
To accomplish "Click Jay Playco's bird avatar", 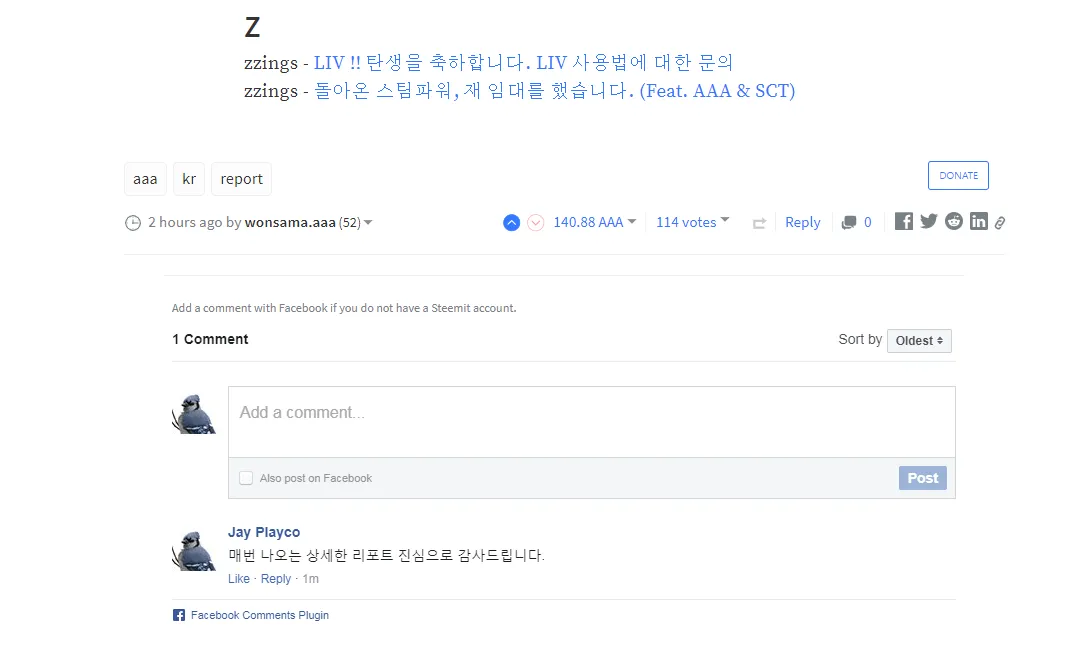I will click(194, 551).
